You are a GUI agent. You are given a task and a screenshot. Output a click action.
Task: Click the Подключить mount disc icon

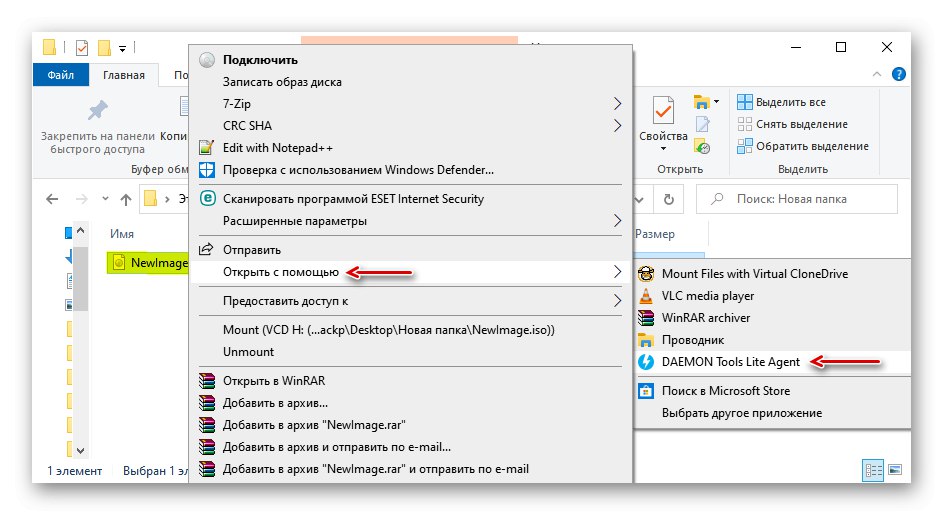[x=207, y=60]
